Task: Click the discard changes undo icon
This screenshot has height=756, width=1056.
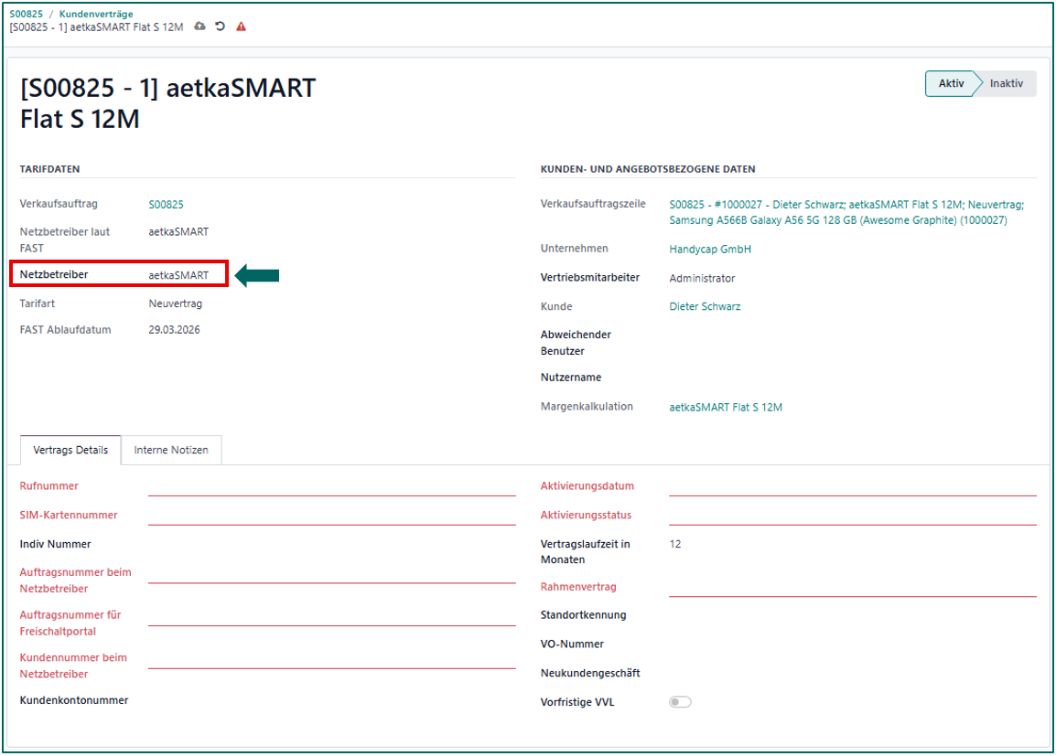Action: point(220,26)
